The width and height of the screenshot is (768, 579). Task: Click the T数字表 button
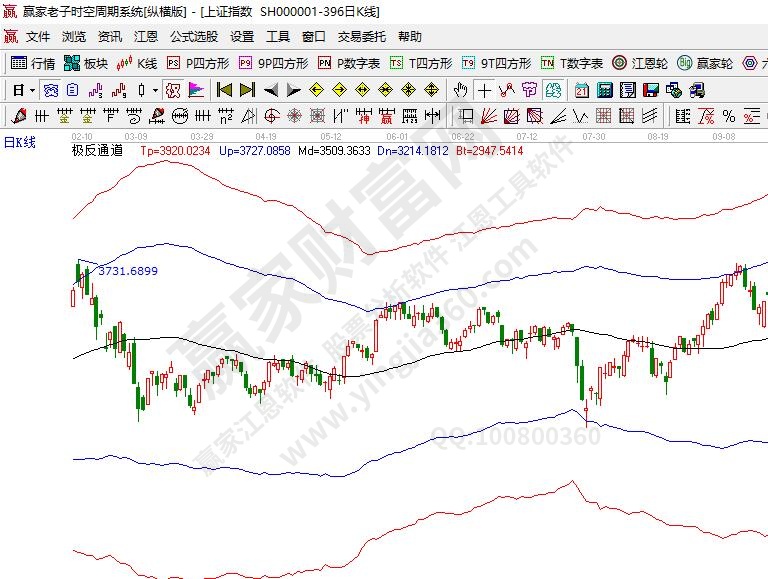[x=572, y=63]
